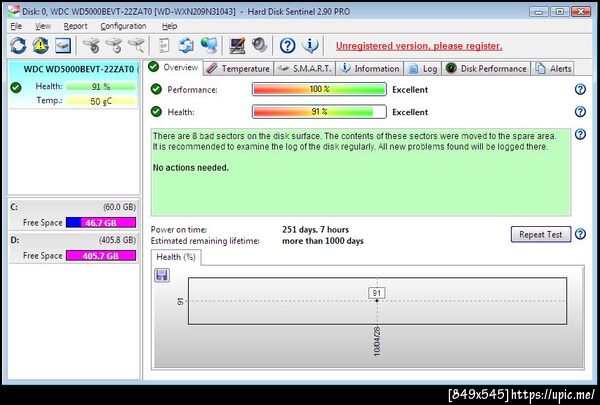The width and height of the screenshot is (600, 405).
Task: Select the C: (60.0 GB) partition row
Action: [x=74, y=215]
